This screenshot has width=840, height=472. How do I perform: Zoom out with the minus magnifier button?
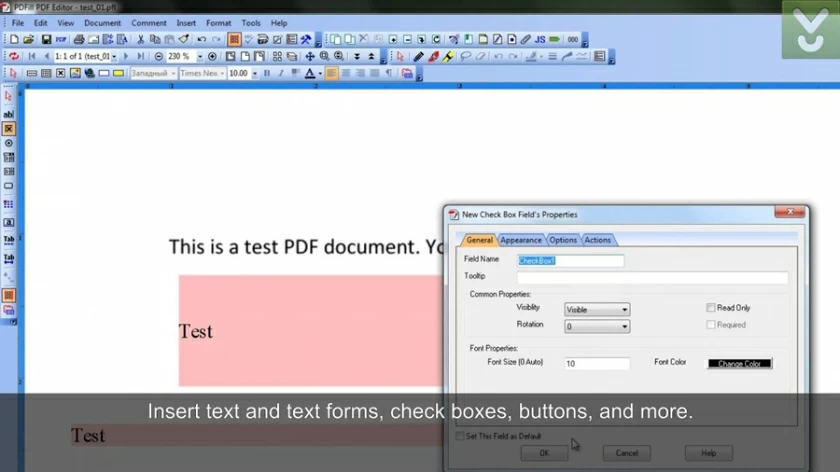coord(159,56)
